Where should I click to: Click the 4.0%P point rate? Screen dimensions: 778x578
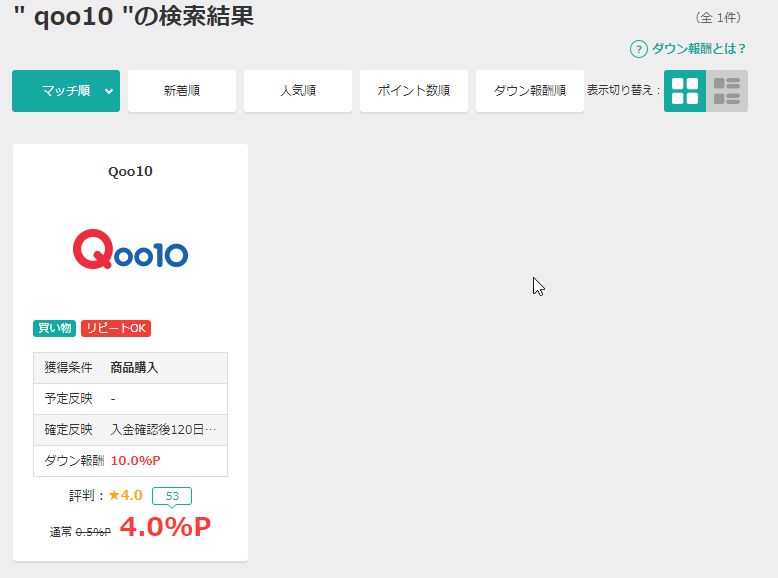pos(165,526)
